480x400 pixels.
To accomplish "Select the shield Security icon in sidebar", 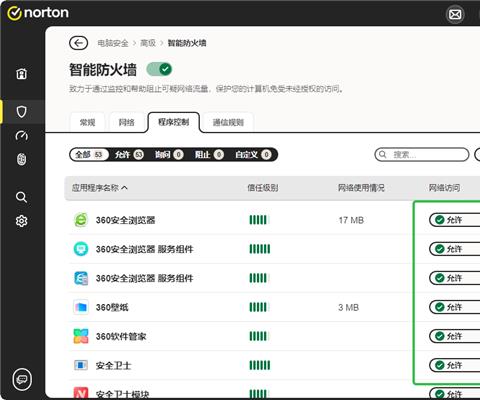I will [22, 112].
